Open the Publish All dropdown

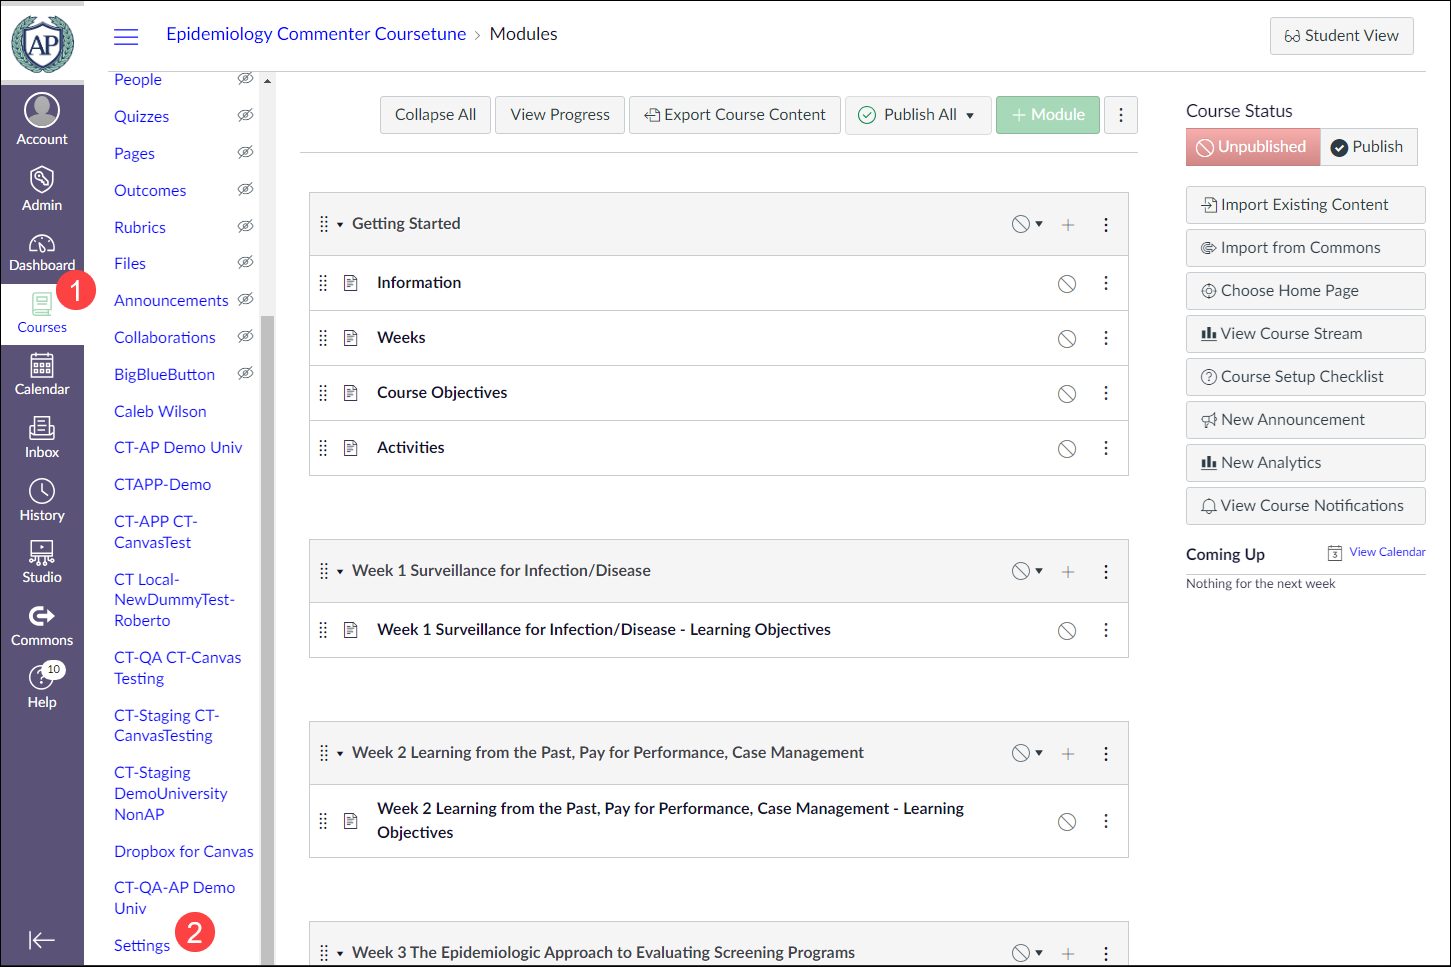[919, 115]
